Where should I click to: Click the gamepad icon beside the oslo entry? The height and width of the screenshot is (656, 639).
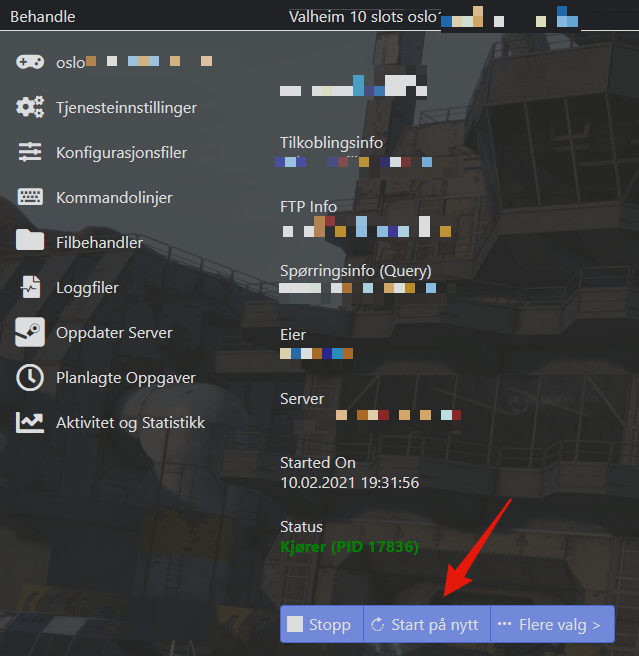pyautogui.click(x=30, y=62)
